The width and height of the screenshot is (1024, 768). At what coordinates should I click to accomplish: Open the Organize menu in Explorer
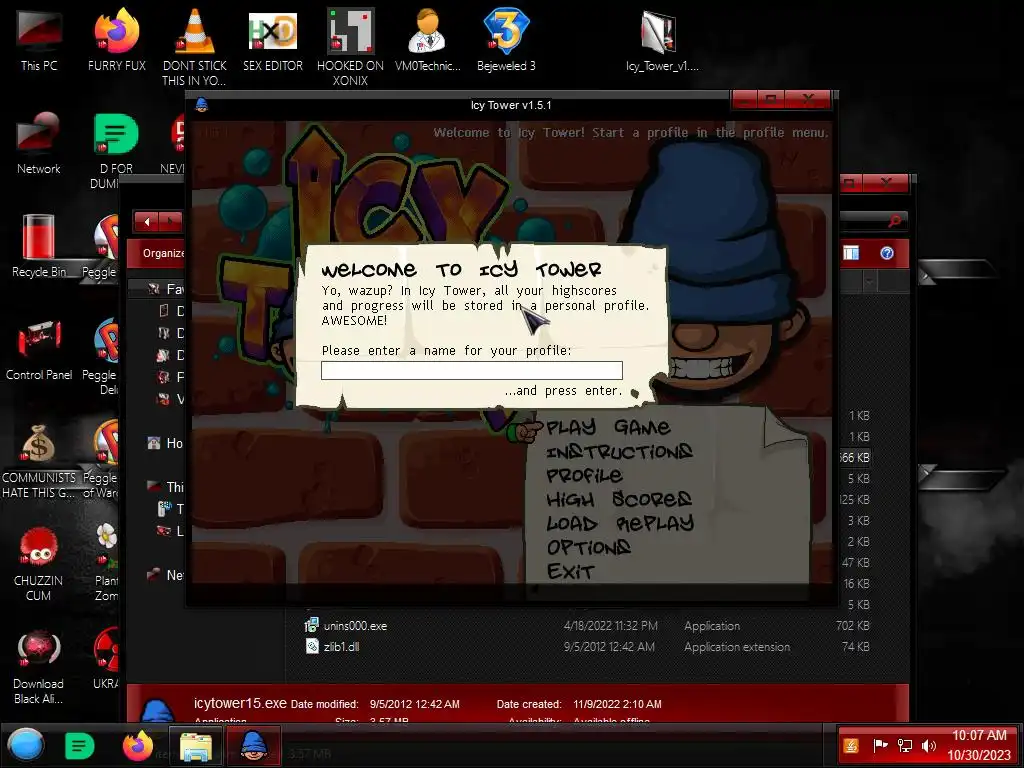coord(163,253)
